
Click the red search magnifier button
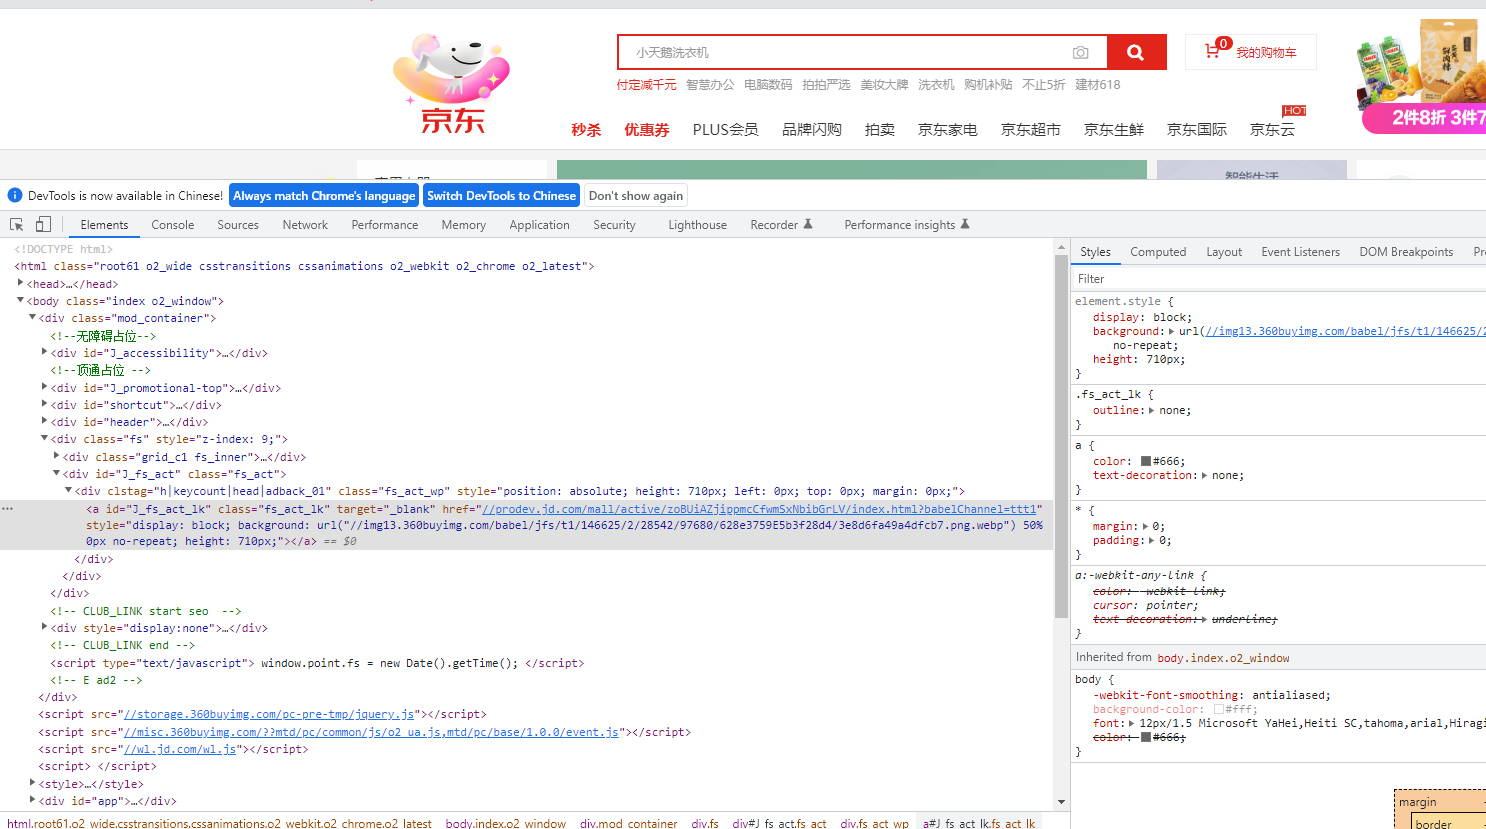(x=1136, y=52)
